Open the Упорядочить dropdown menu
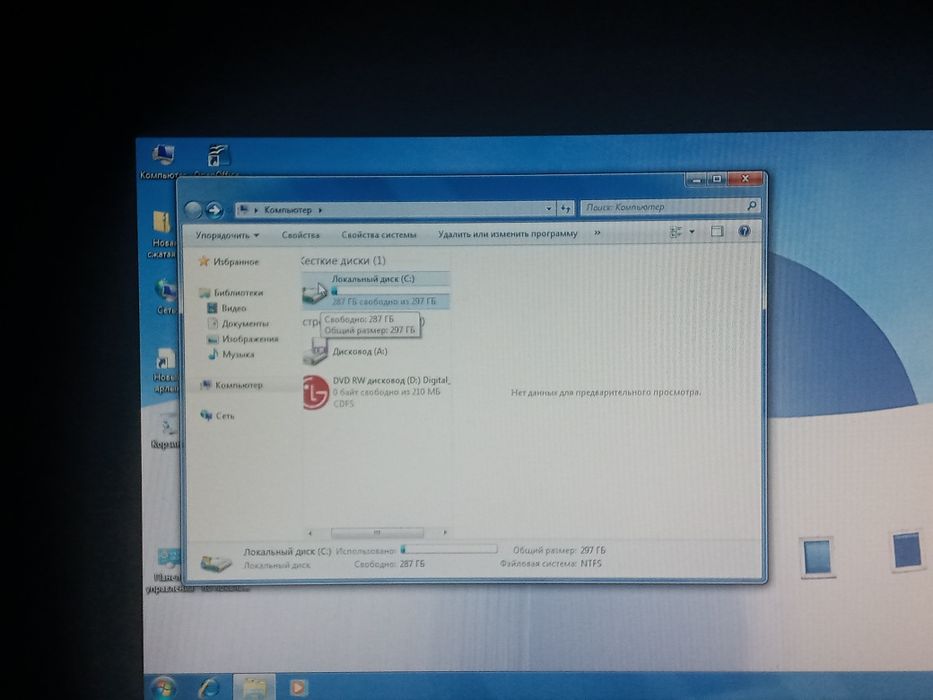Screen dimensions: 933x700 227,235
